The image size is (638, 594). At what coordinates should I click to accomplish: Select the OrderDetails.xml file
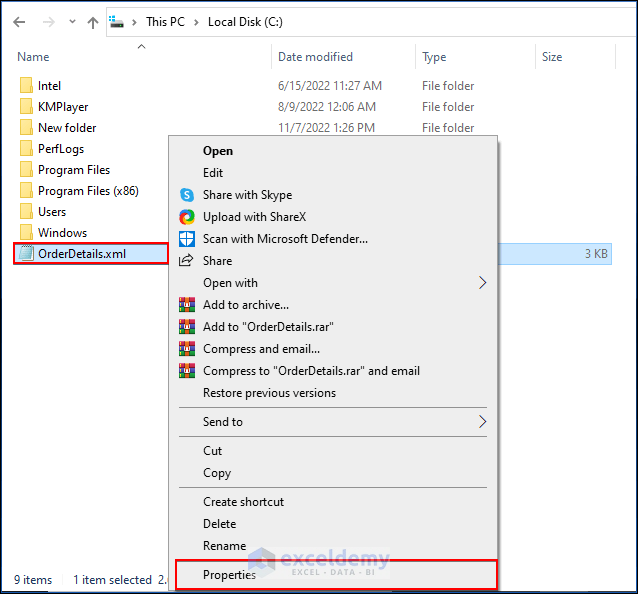coord(82,254)
